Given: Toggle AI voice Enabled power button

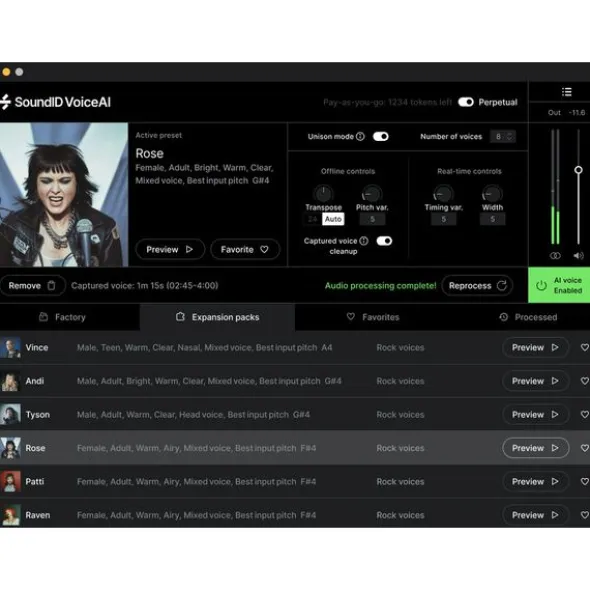Looking at the screenshot, I should click(x=559, y=285).
